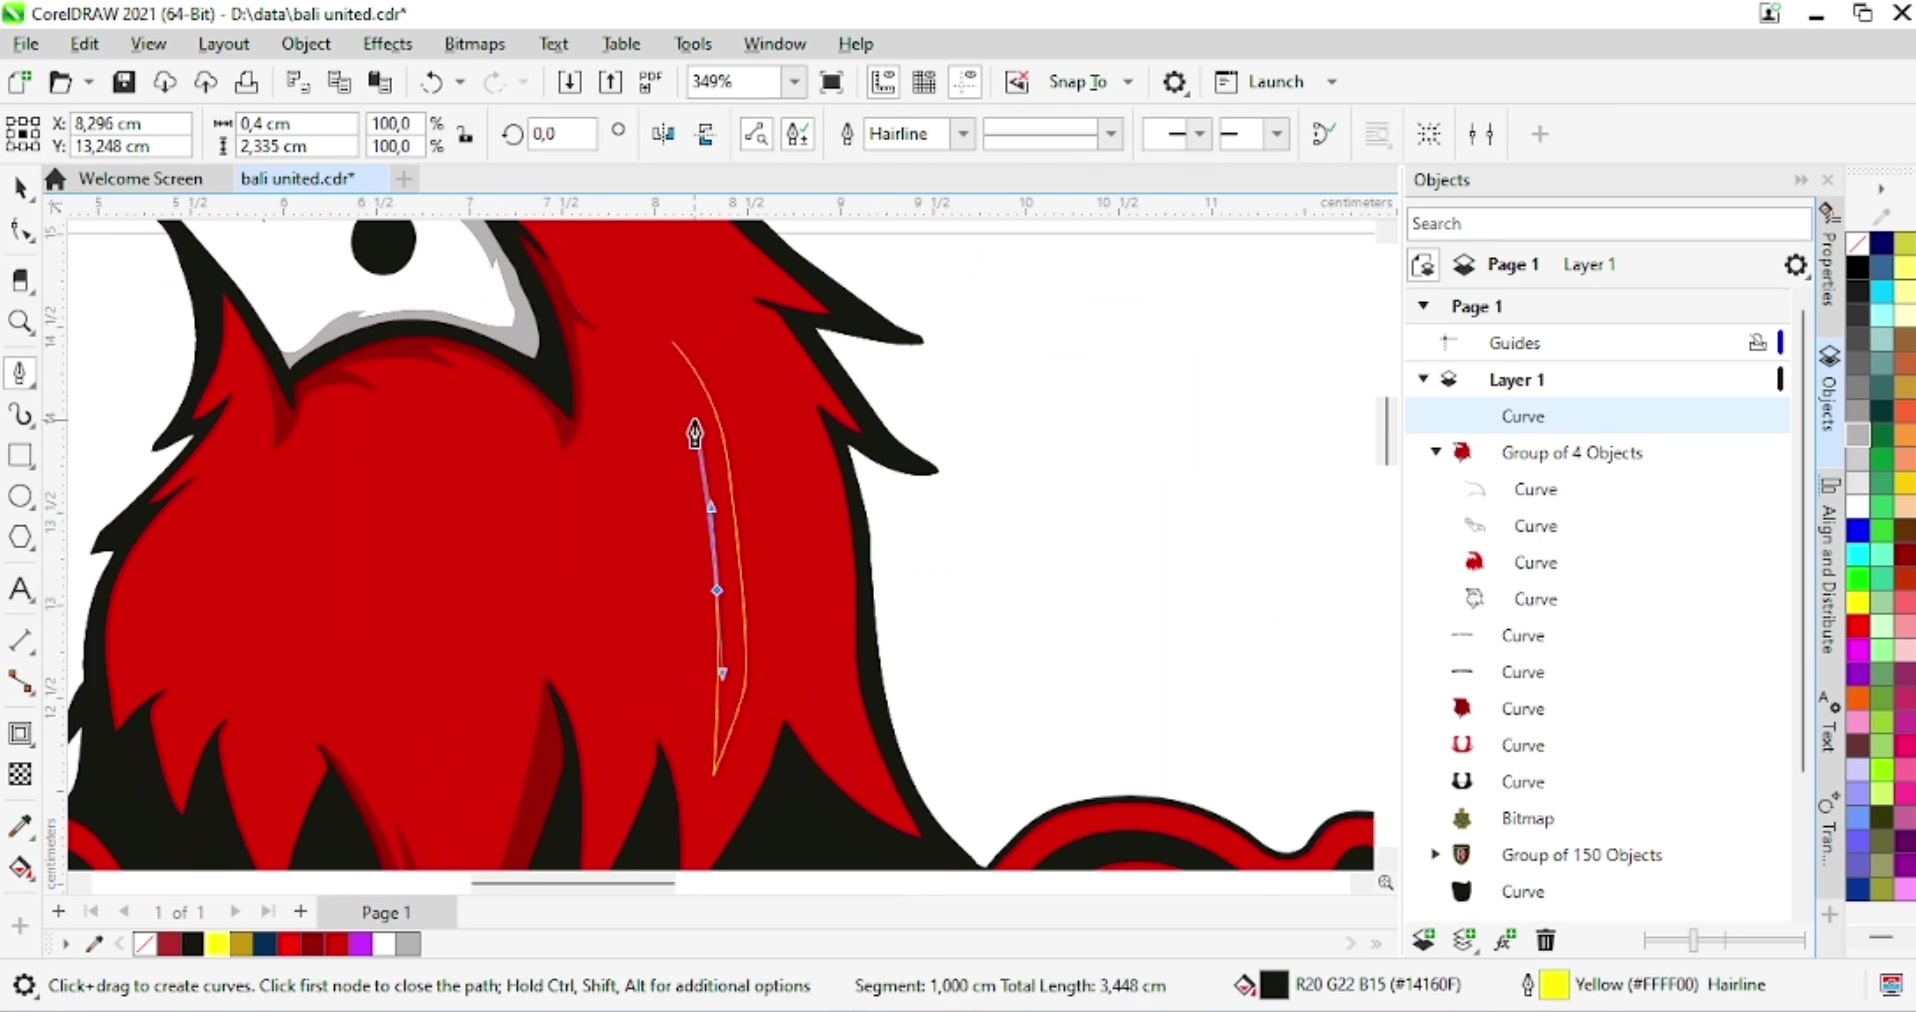This screenshot has width=1916, height=1012.
Task: Open Align and Distribute side tab
Action: pyautogui.click(x=1829, y=566)
